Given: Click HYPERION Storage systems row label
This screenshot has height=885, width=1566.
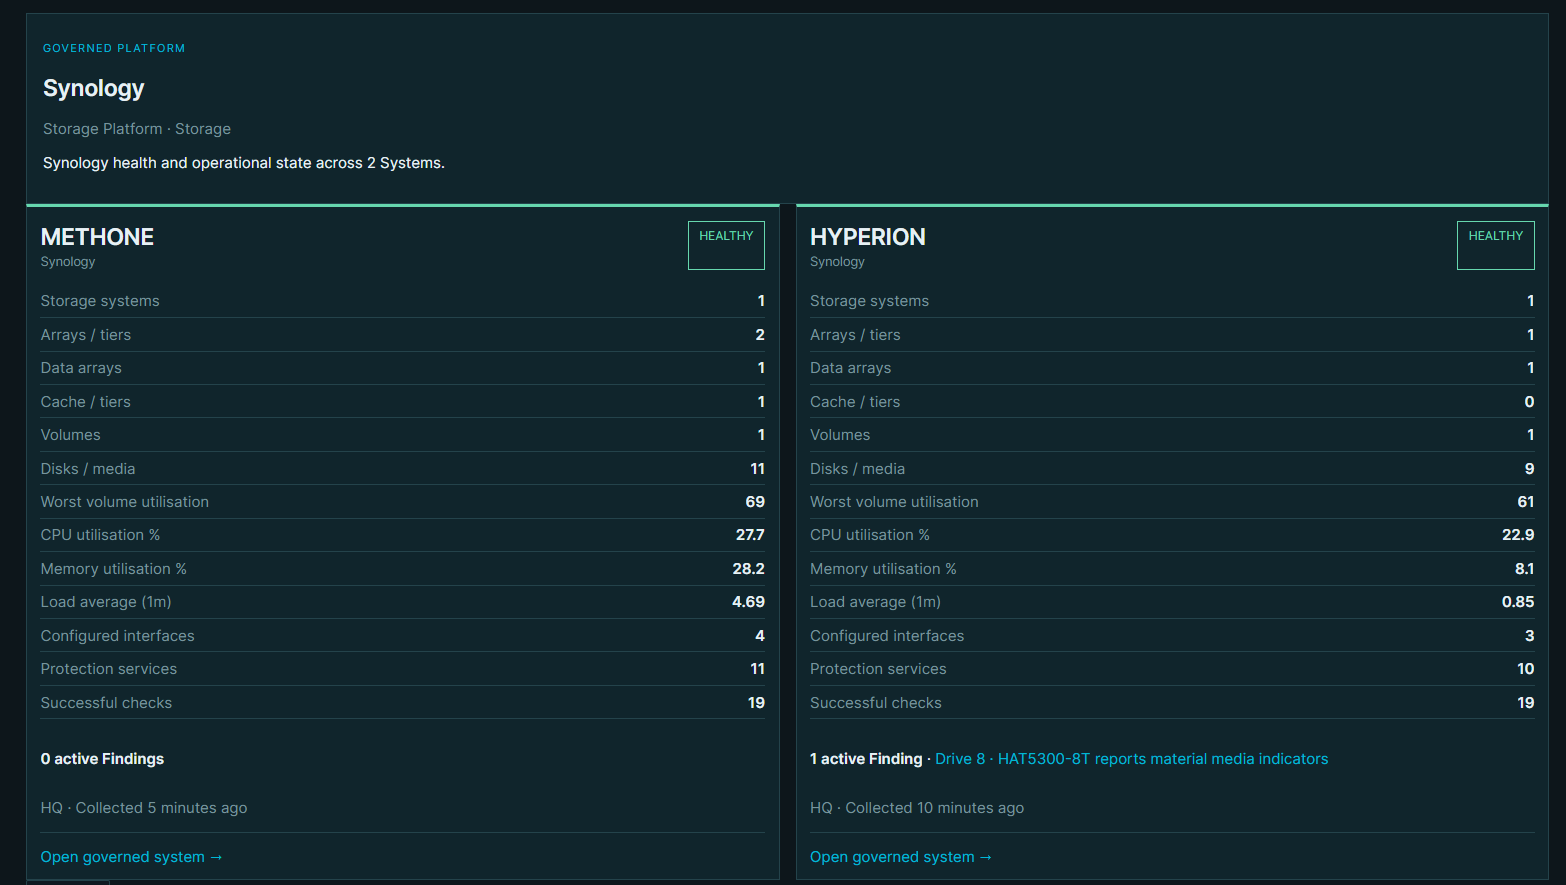Looking at the screenshot, I should pos(869,301).
